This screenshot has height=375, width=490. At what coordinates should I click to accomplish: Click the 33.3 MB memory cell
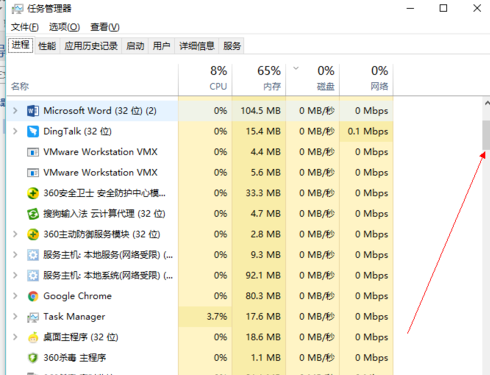259,193
